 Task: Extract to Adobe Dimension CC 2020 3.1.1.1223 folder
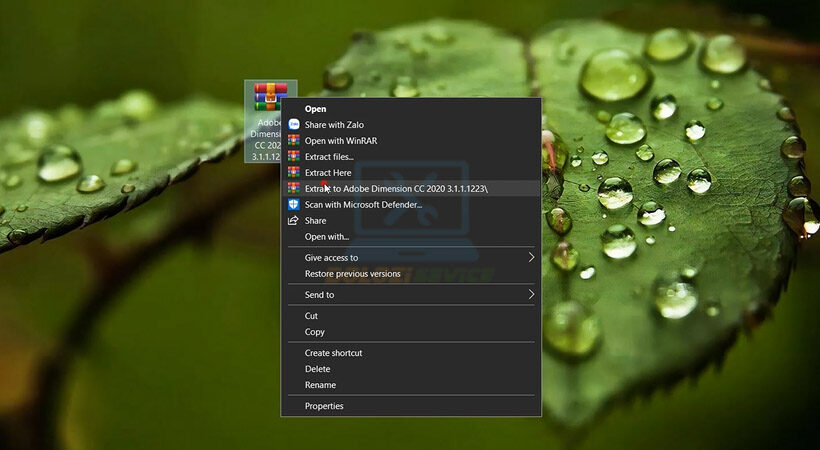coord(411,188)
